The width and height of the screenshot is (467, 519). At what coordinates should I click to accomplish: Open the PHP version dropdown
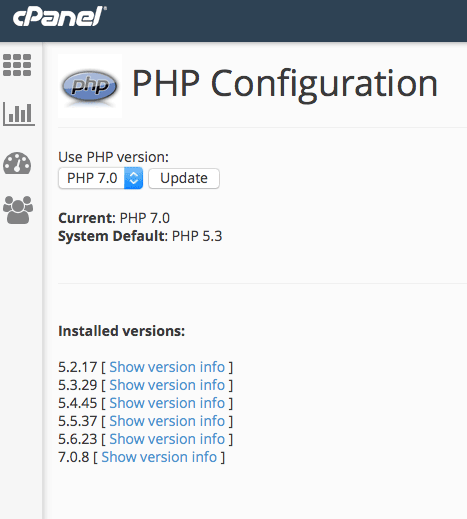(x=101, y=178)
